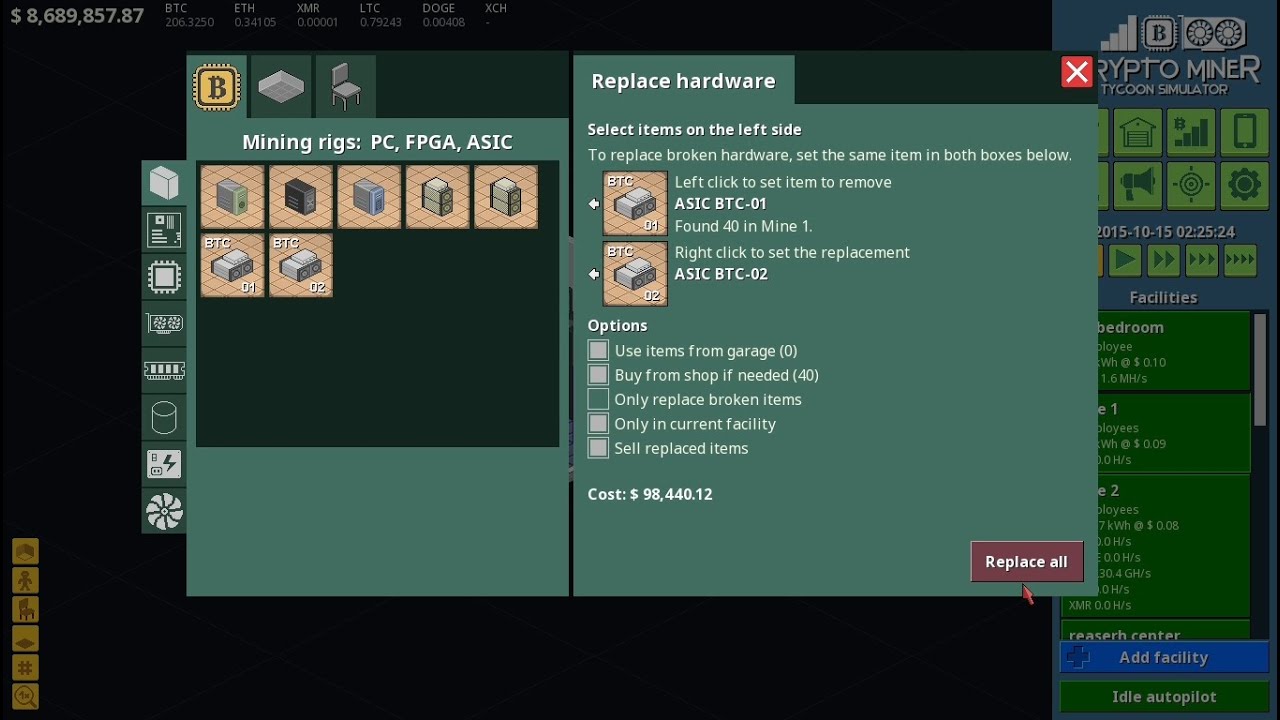Open the cooling fan category icon
The image size is (1280, 720).
pos(164,512)
